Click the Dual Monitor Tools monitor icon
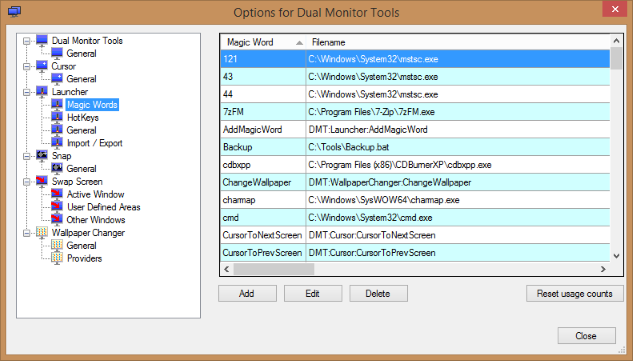 [x=42, y=40]
